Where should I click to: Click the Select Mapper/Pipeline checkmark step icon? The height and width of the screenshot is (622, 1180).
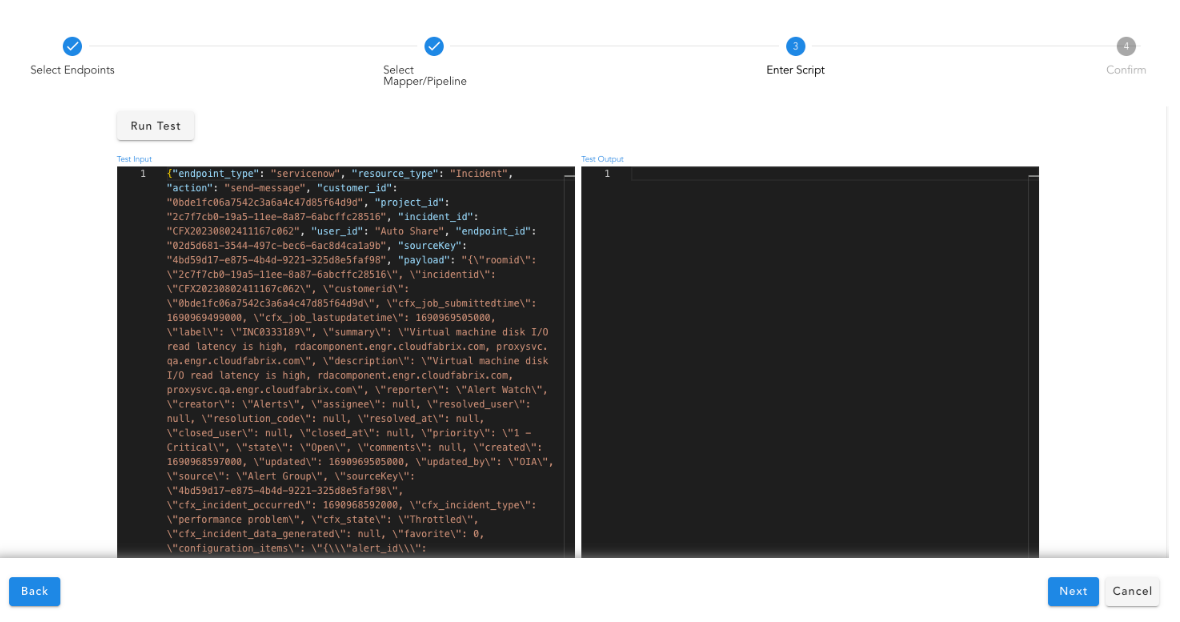click(433, 46)
